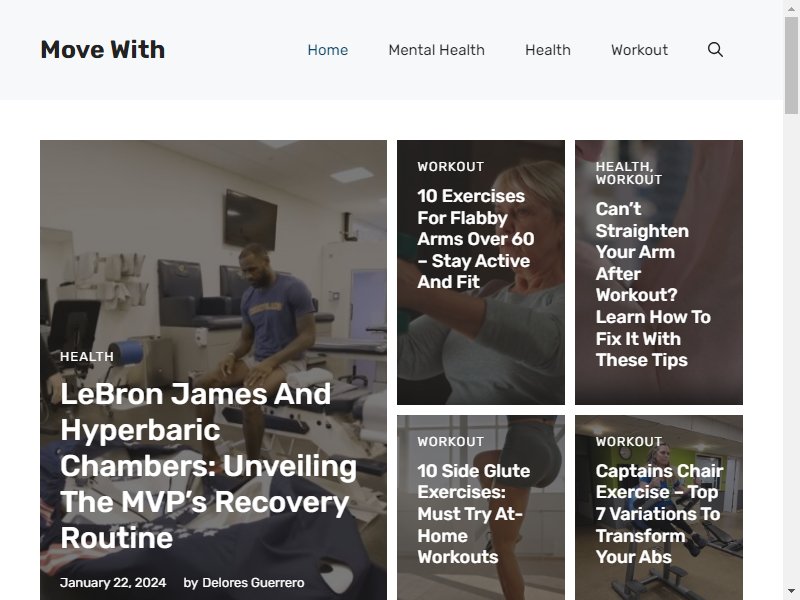
Task: Click the HEALTH category above LeBron headline
Action: (87, 357)
